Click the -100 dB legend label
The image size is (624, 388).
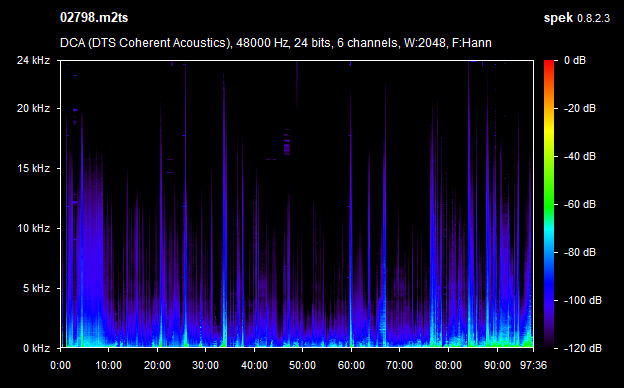pos(583,300)
